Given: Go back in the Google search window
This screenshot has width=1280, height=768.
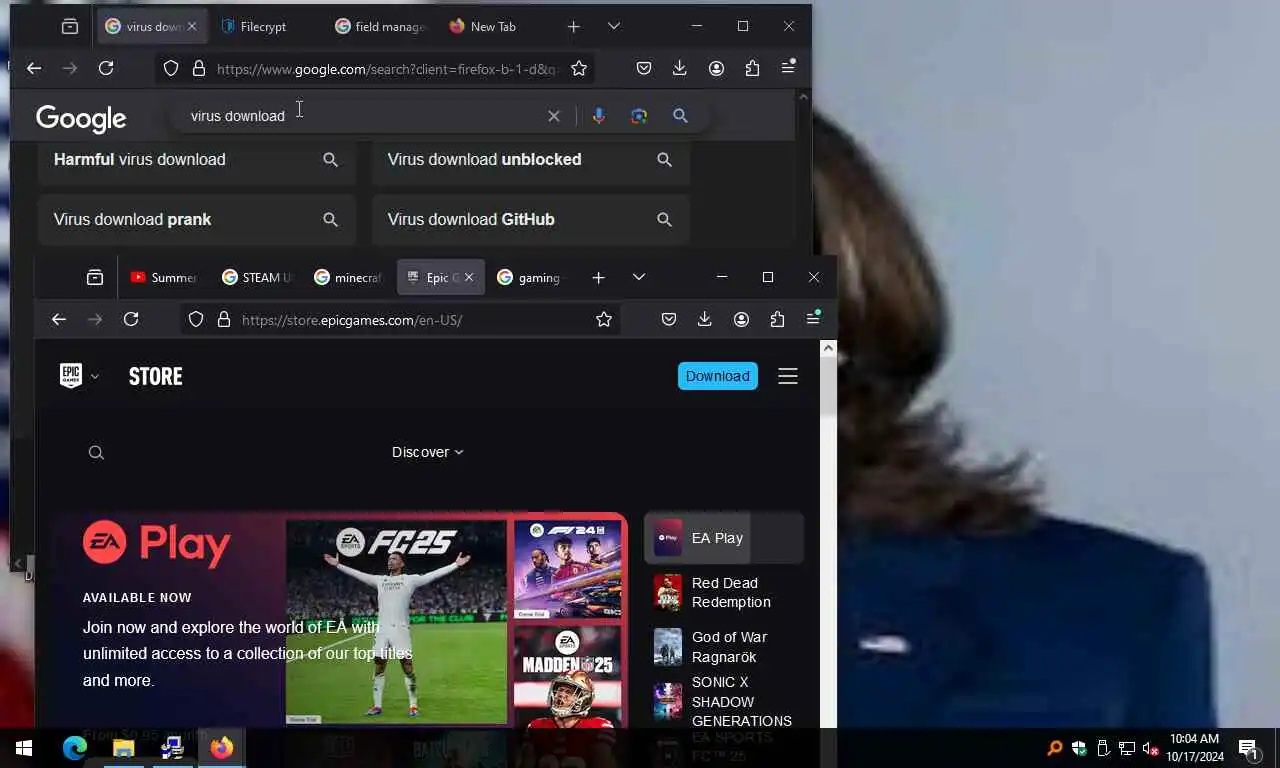Looking at the screenshot, I should (x=34, y=68).
